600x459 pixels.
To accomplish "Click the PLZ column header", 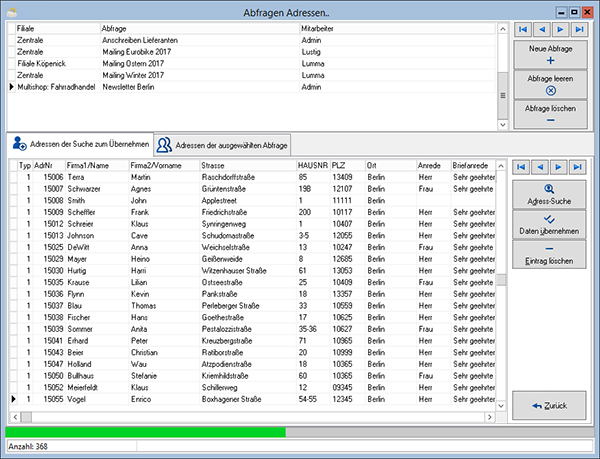I will (x=348, y=166).
